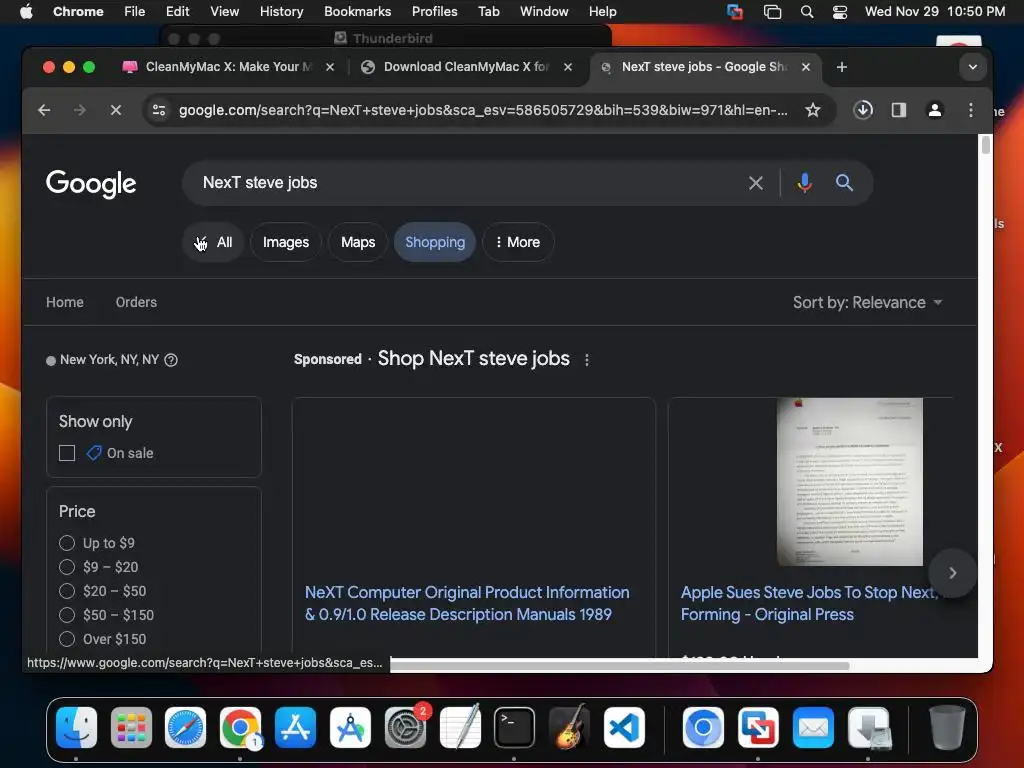Select price Over $150
1024x768 pixels.
coord(67,639)
